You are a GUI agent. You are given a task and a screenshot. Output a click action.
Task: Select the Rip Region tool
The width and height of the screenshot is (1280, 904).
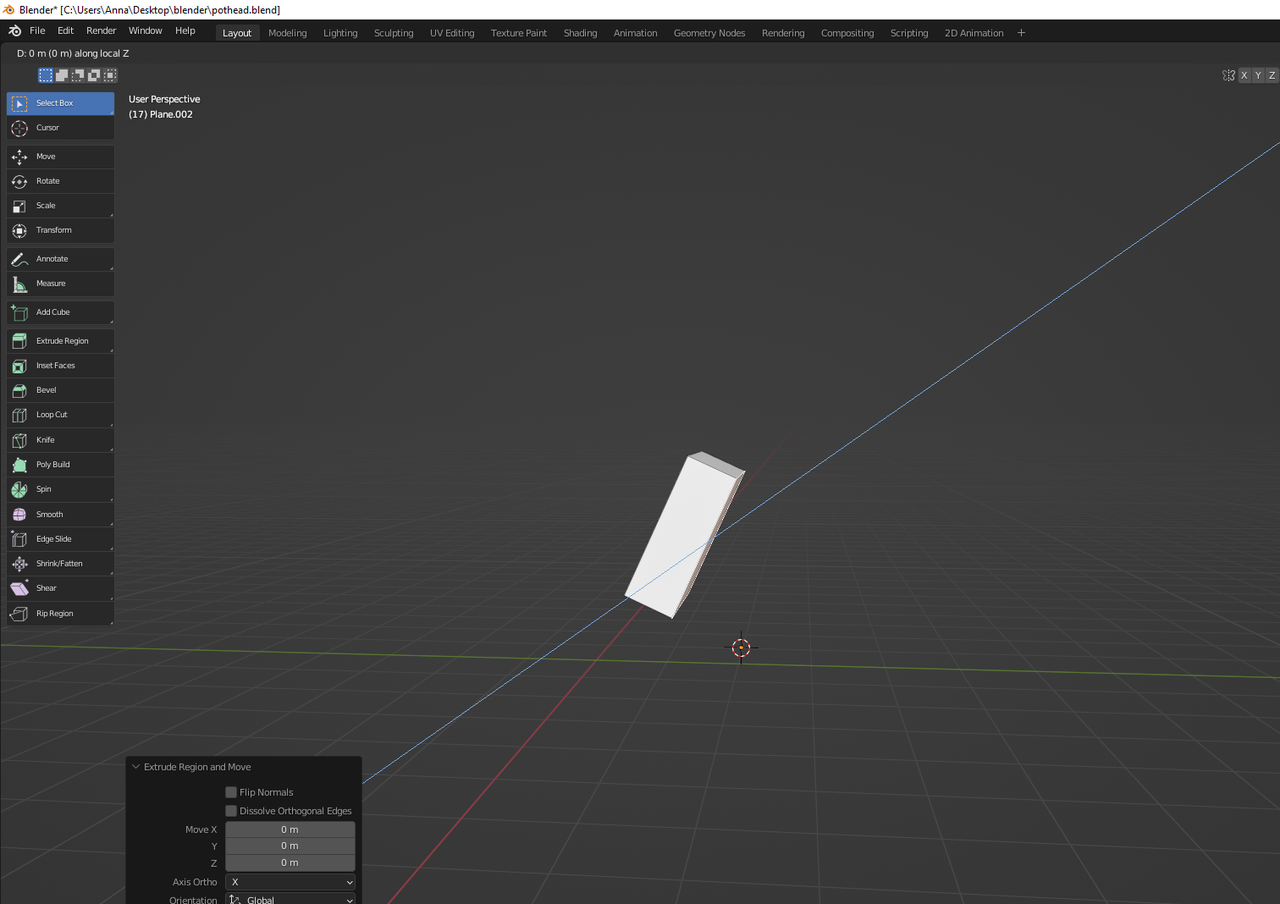(60, 614)
